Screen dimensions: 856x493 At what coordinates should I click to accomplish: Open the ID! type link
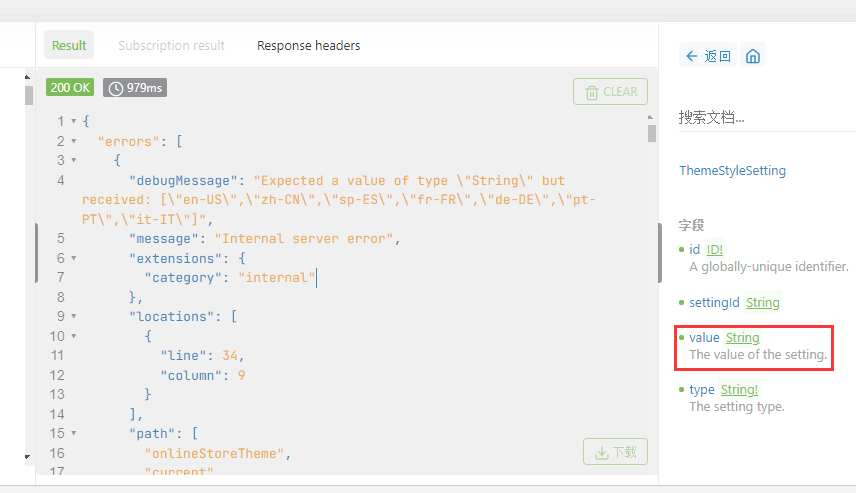pyautogui.click(x=714, y=250)
